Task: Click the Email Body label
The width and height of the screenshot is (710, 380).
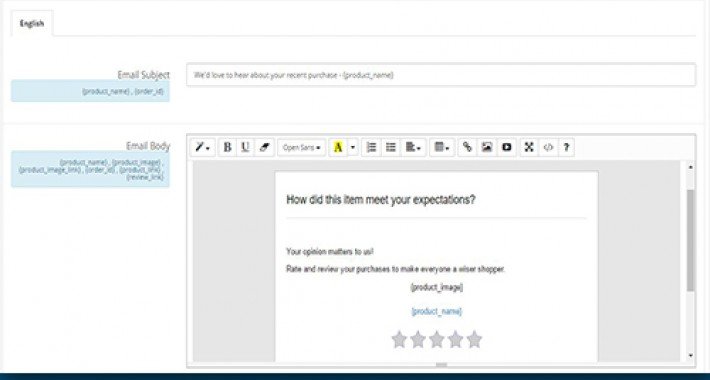Action: [148, 146]
